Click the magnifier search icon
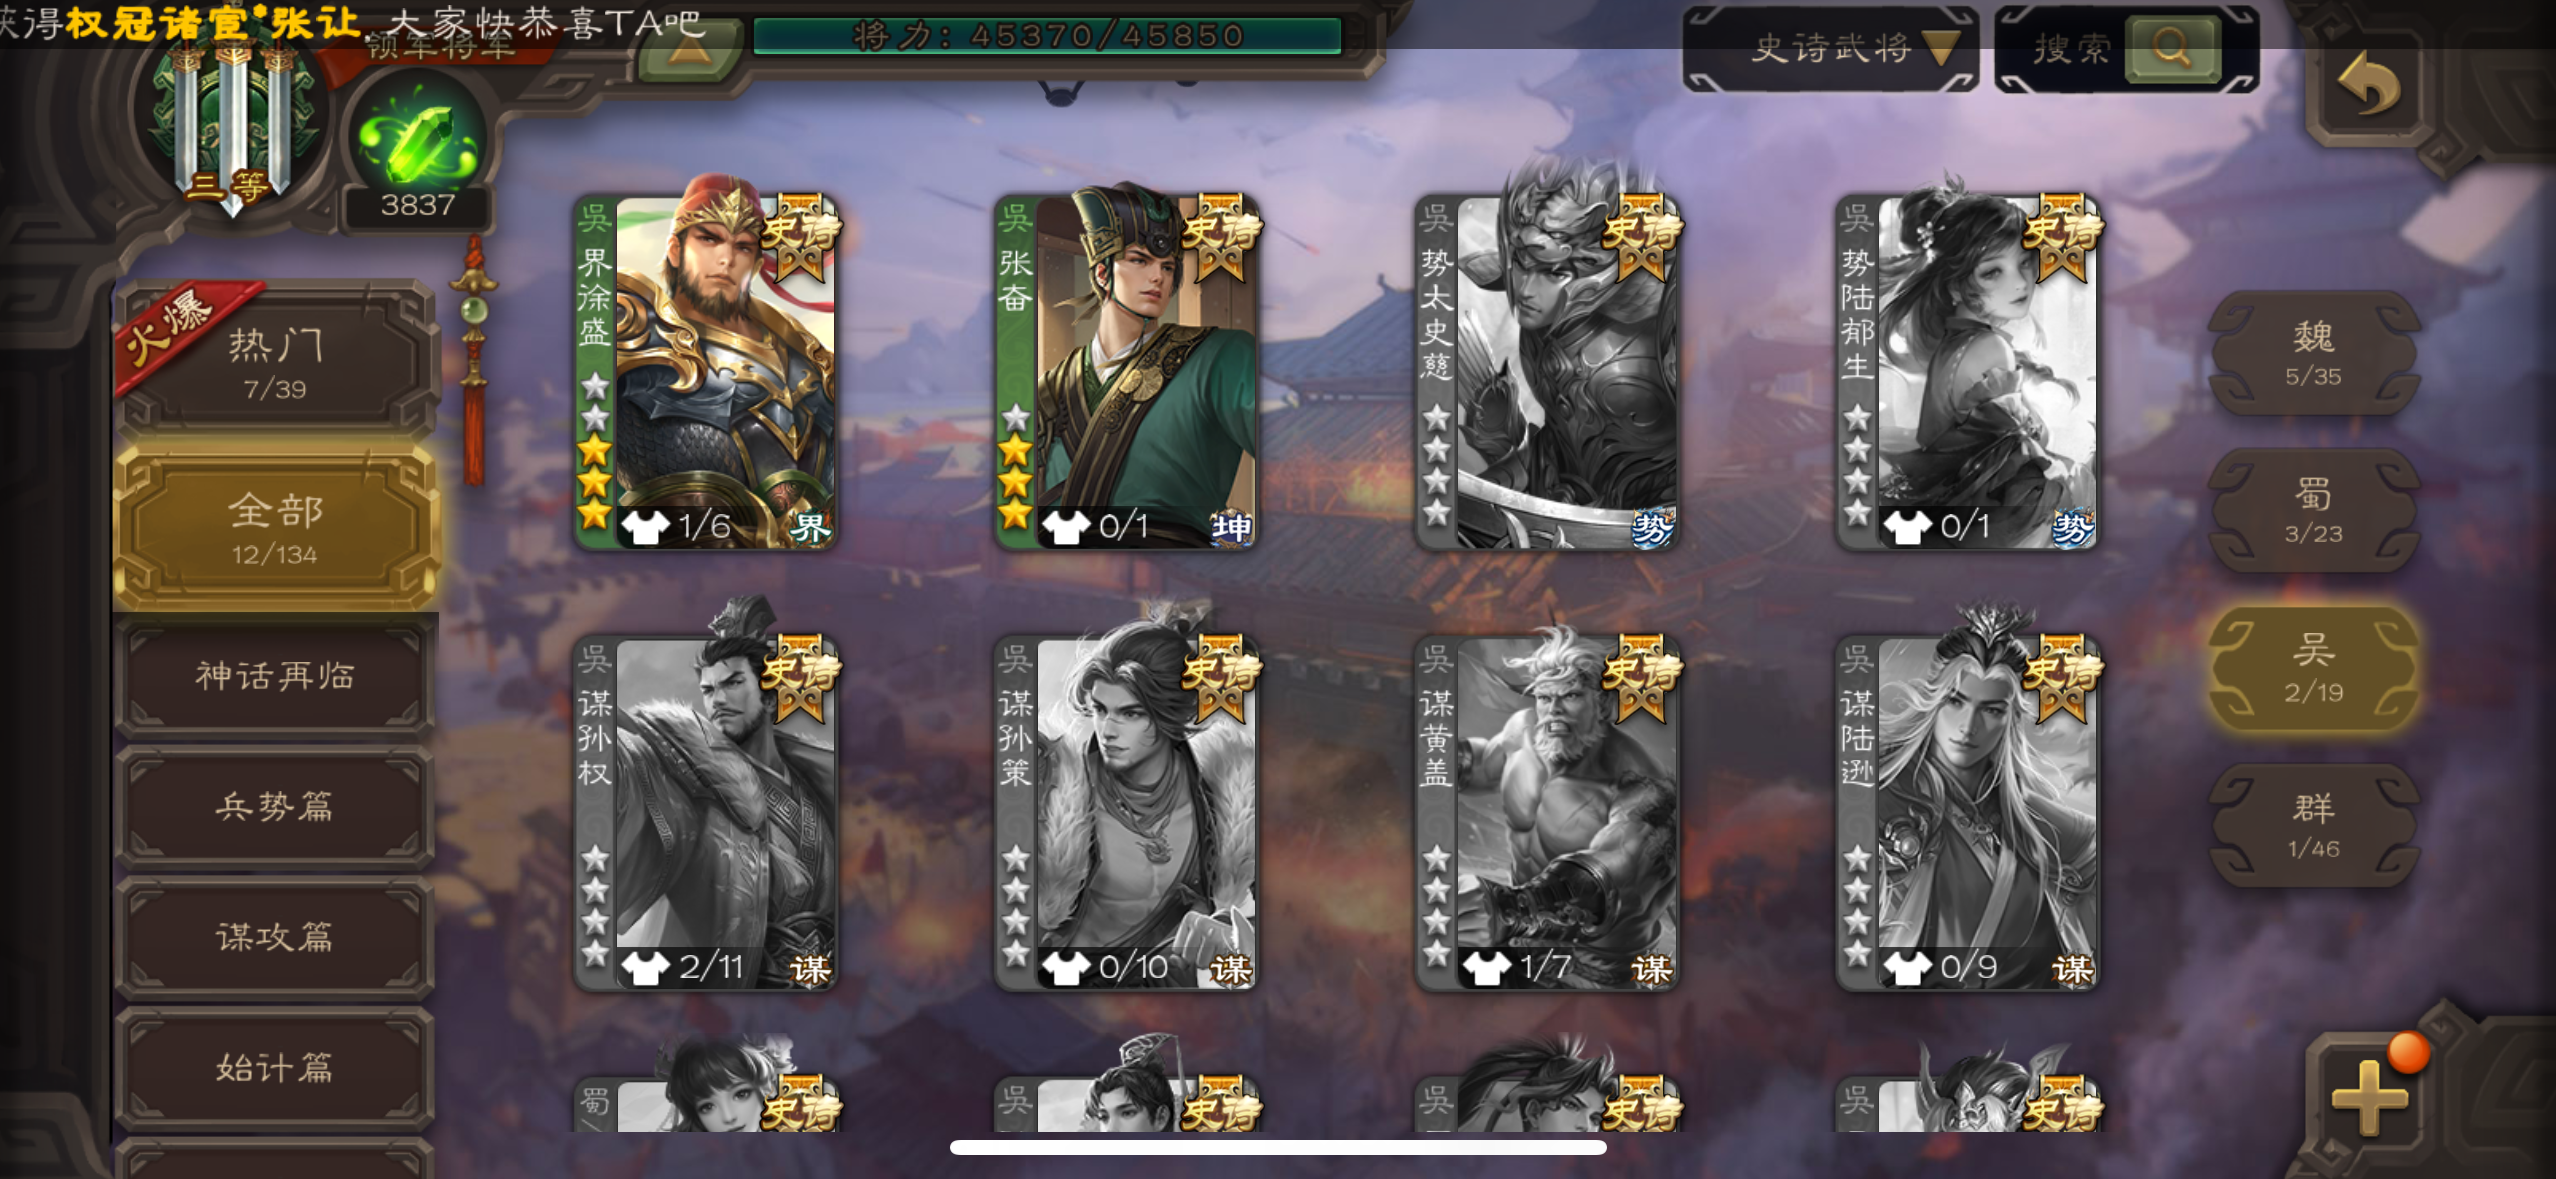 click(2171, 47)
